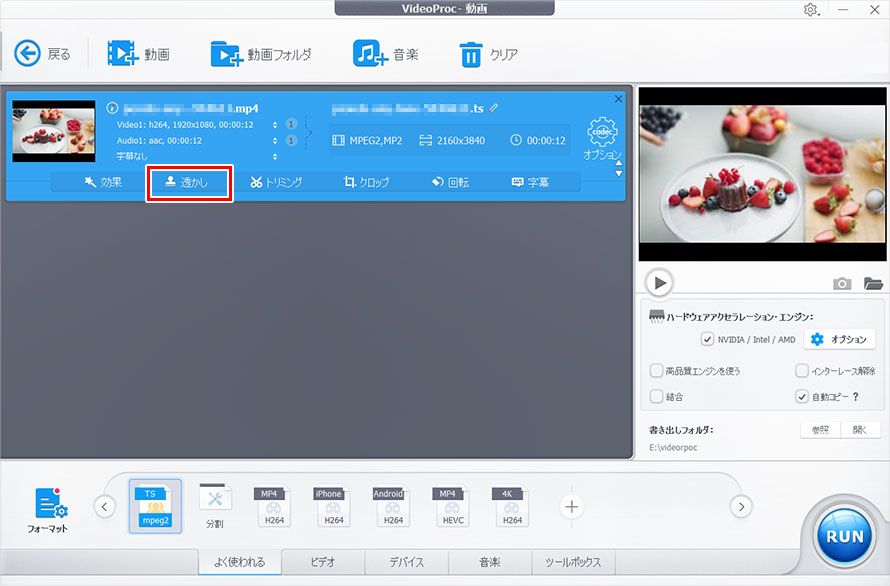This screenshot has width=890, height=586.
Task: Open the codec オプション gear
Action: (x=602, y=139)
